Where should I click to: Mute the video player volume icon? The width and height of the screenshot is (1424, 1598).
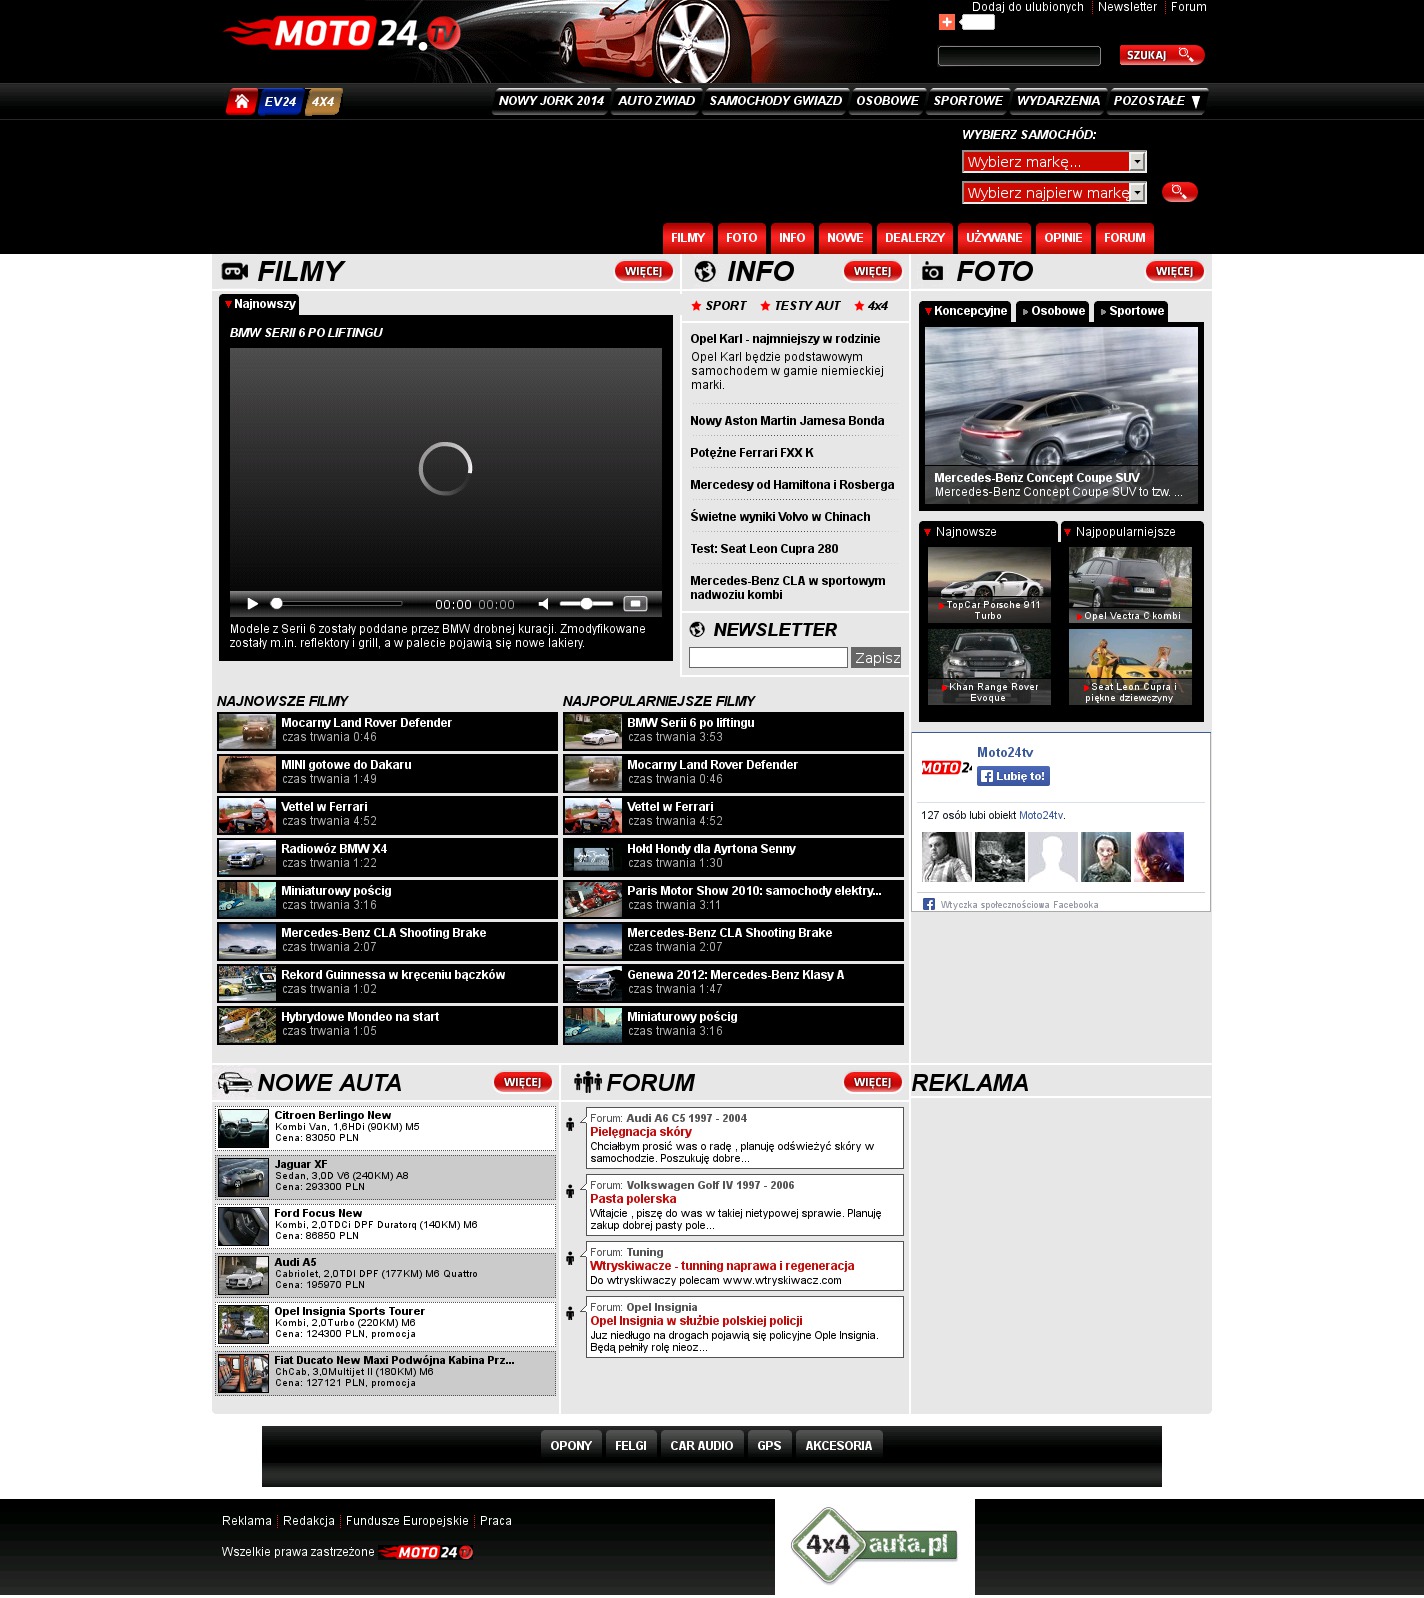tap(543, 604)
